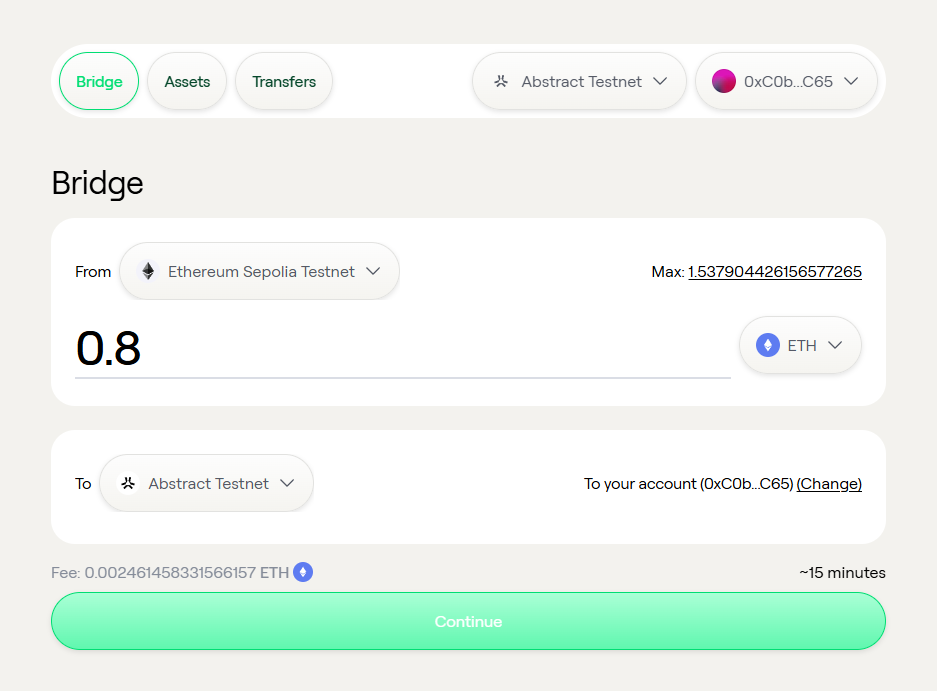This screenshot has height=691, width=937.
Task: Open the destination Abstract Testnet dropdown
Action: point(207,484)
